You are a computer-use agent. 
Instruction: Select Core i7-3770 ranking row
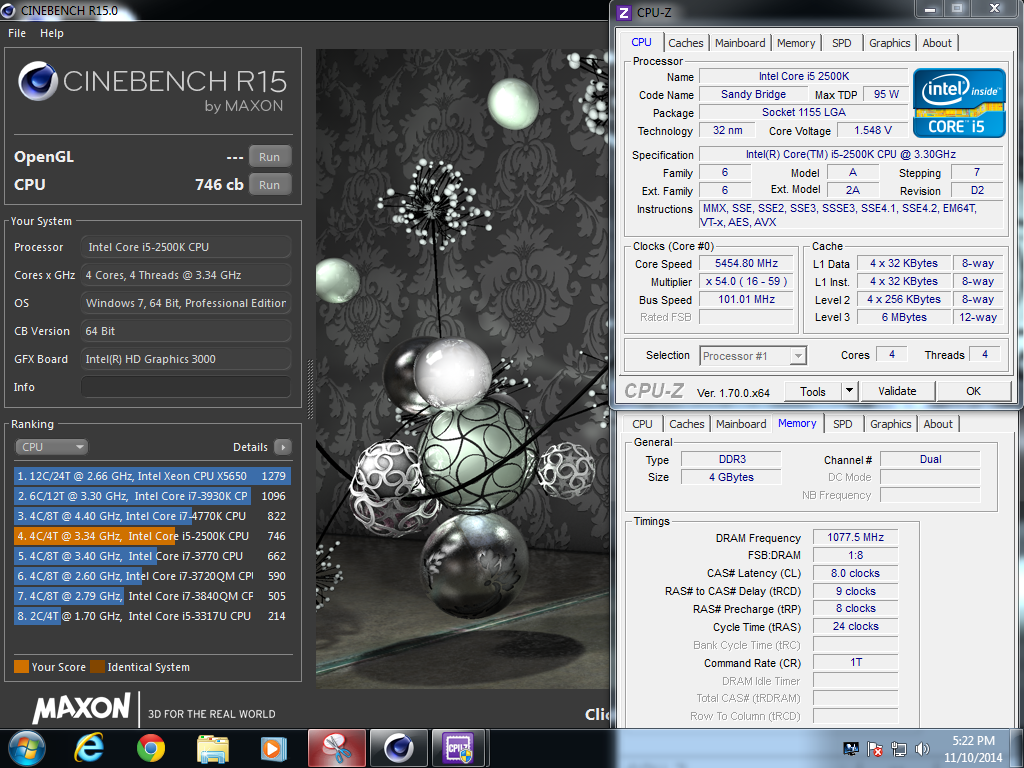(x=152, y=556)
